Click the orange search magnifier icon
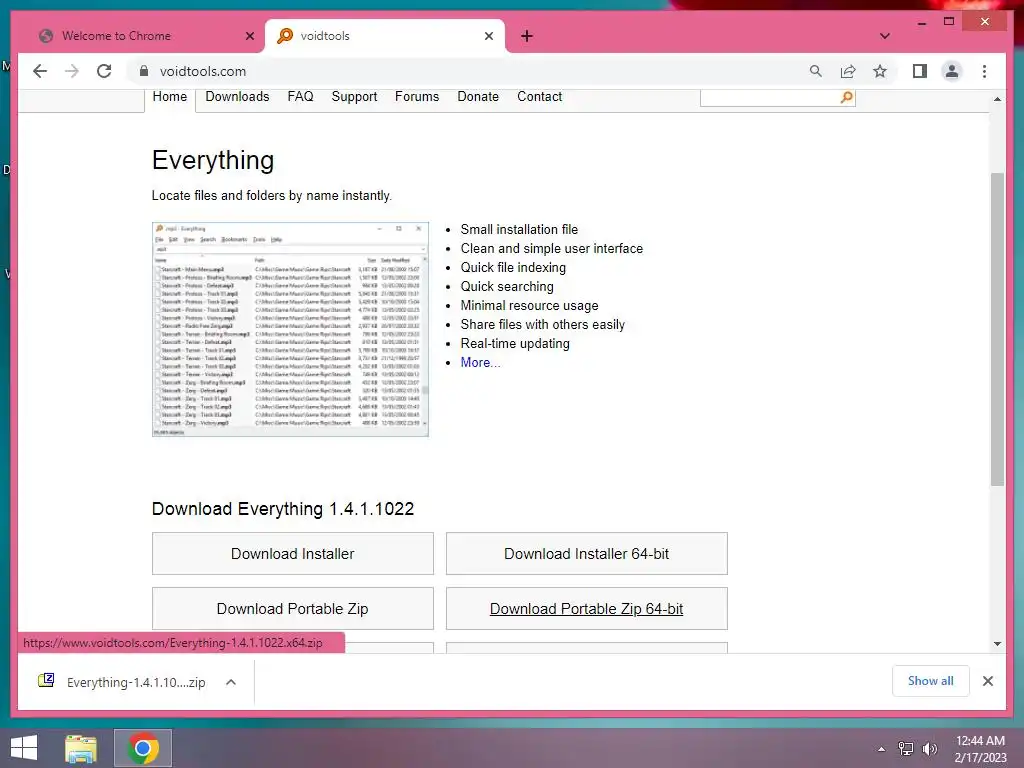 (846, 97)
